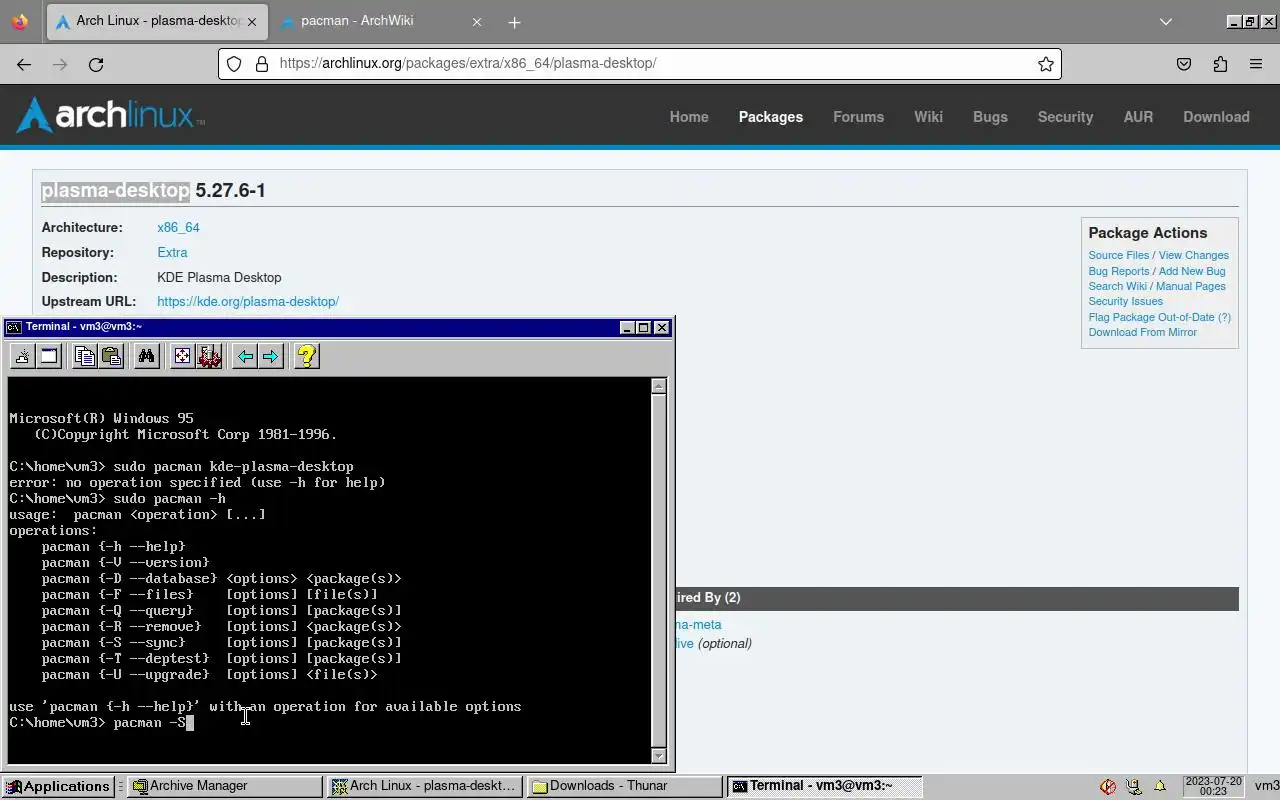Toggle terminal fullscreen with the arrows icon
The image size is (1280, 800).
point(182,356)
